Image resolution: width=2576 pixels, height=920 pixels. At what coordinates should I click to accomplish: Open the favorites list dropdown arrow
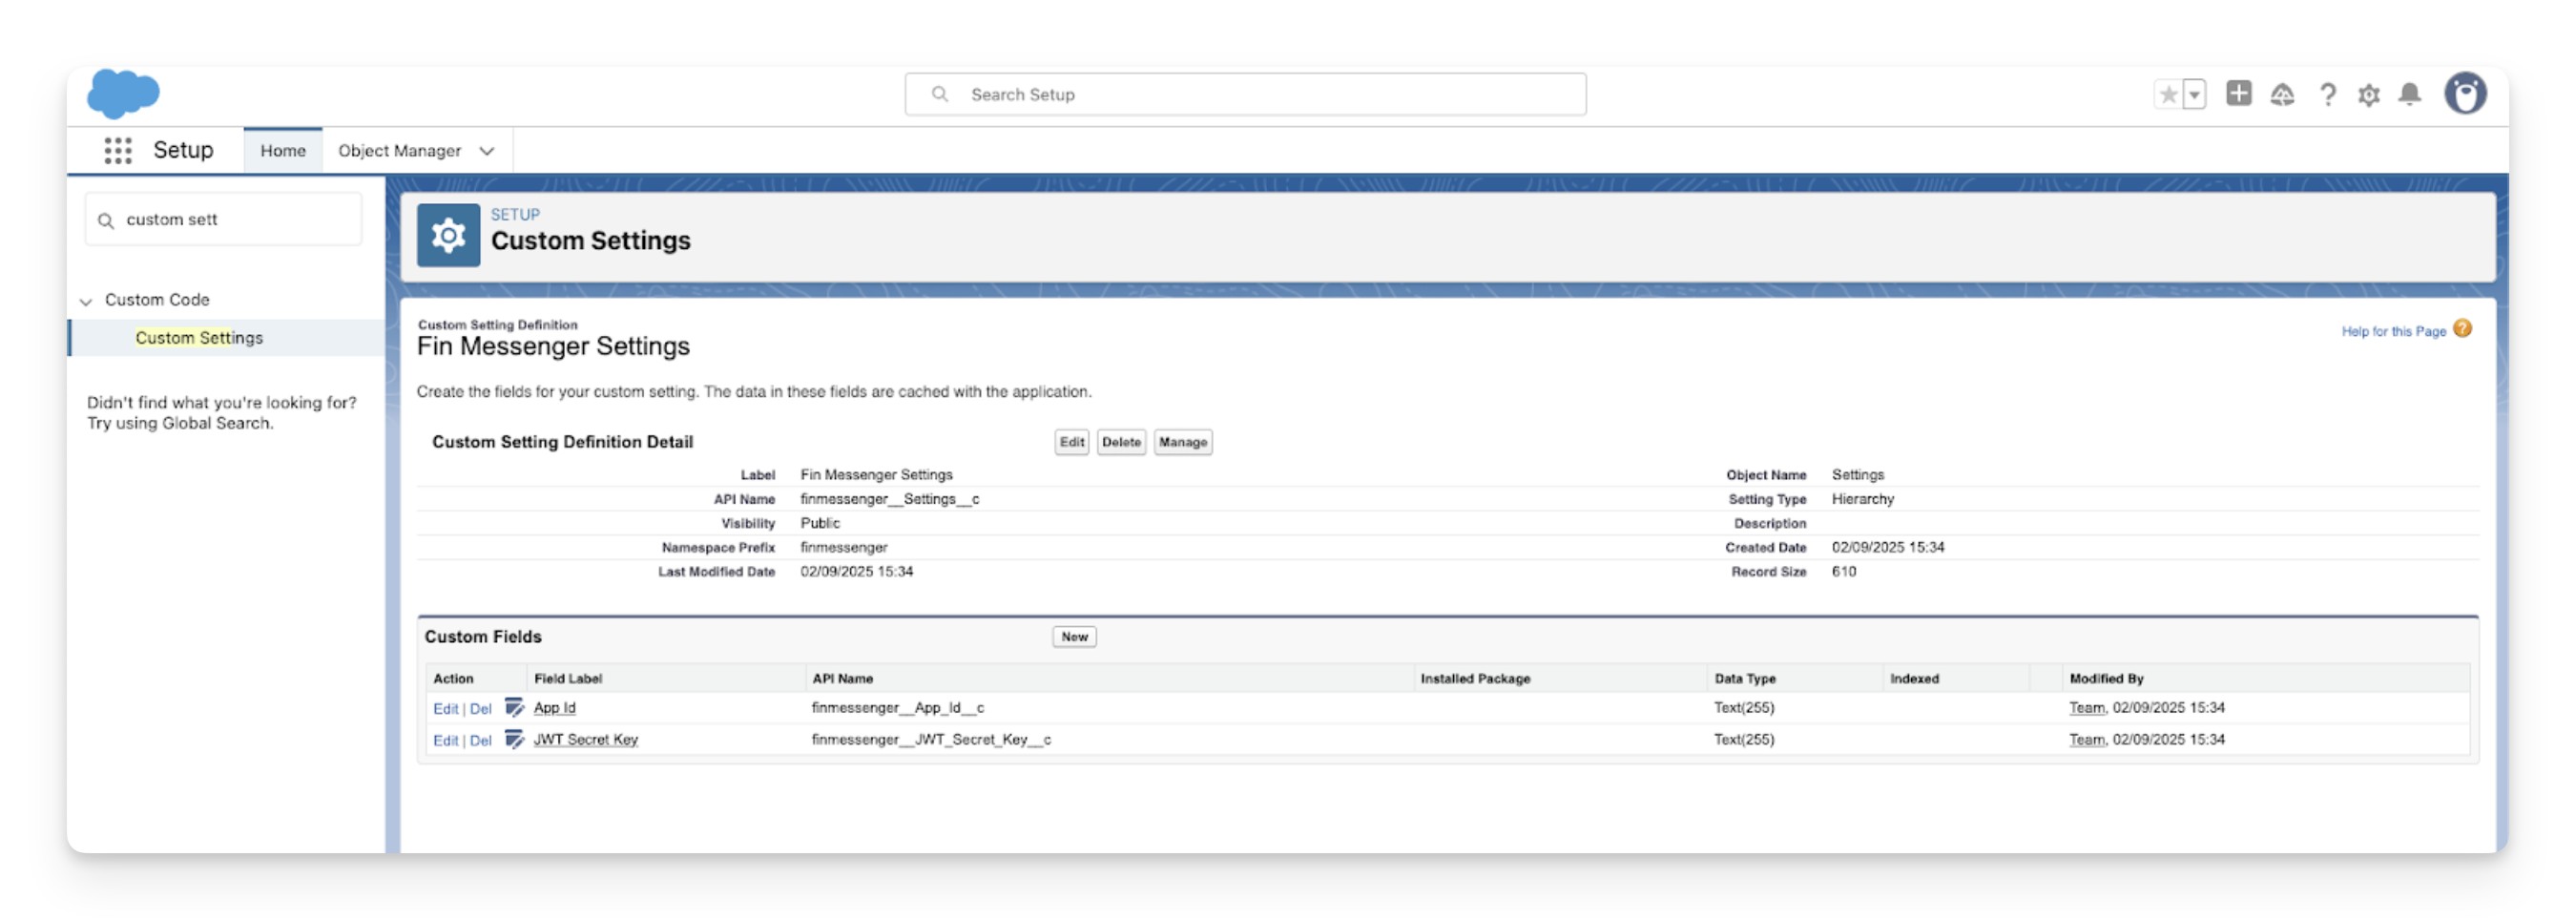pos(2194,95)
